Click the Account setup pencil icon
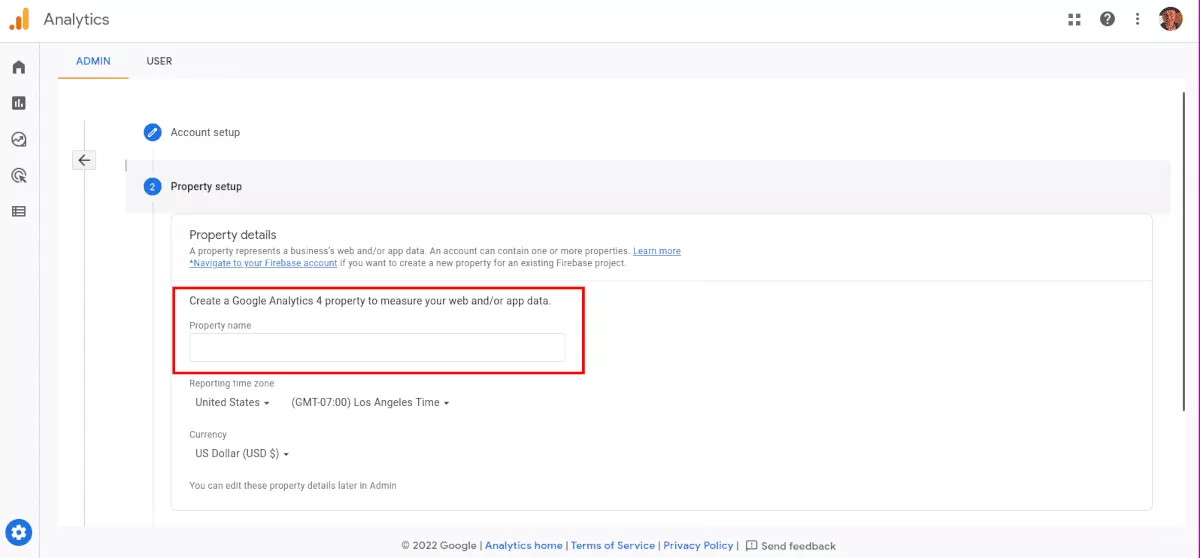The image size is (1200, 558). coord(152,132)
